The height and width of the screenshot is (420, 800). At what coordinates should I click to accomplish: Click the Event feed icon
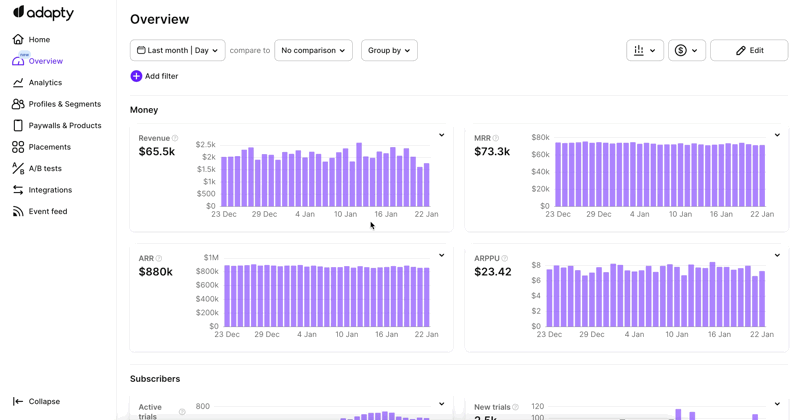click(18, 212)
